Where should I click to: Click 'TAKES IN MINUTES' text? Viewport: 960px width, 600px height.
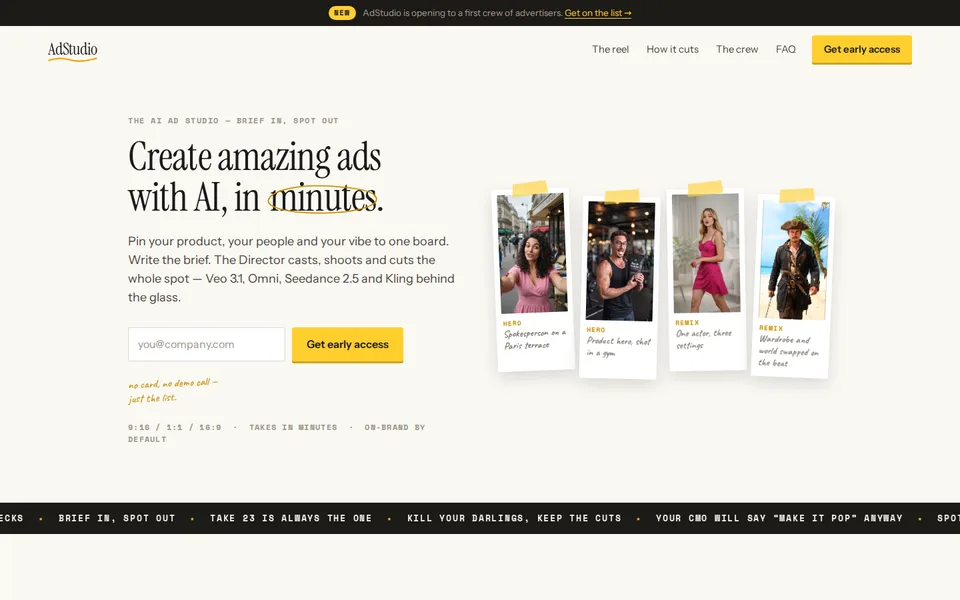tap(293, 427)
